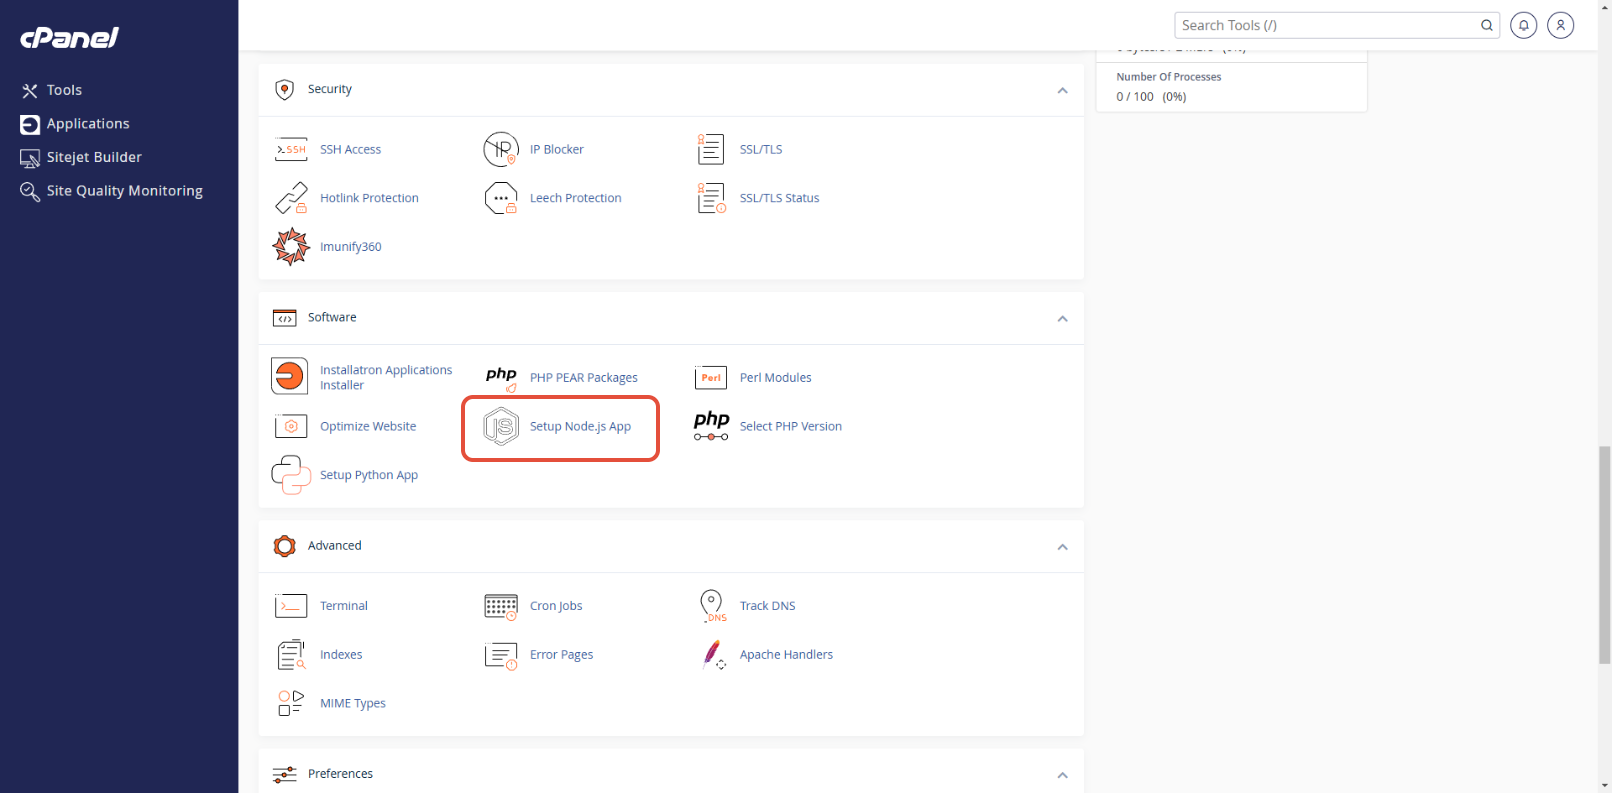
Task: Launch the Terminal icon
Action: [291, 606]
